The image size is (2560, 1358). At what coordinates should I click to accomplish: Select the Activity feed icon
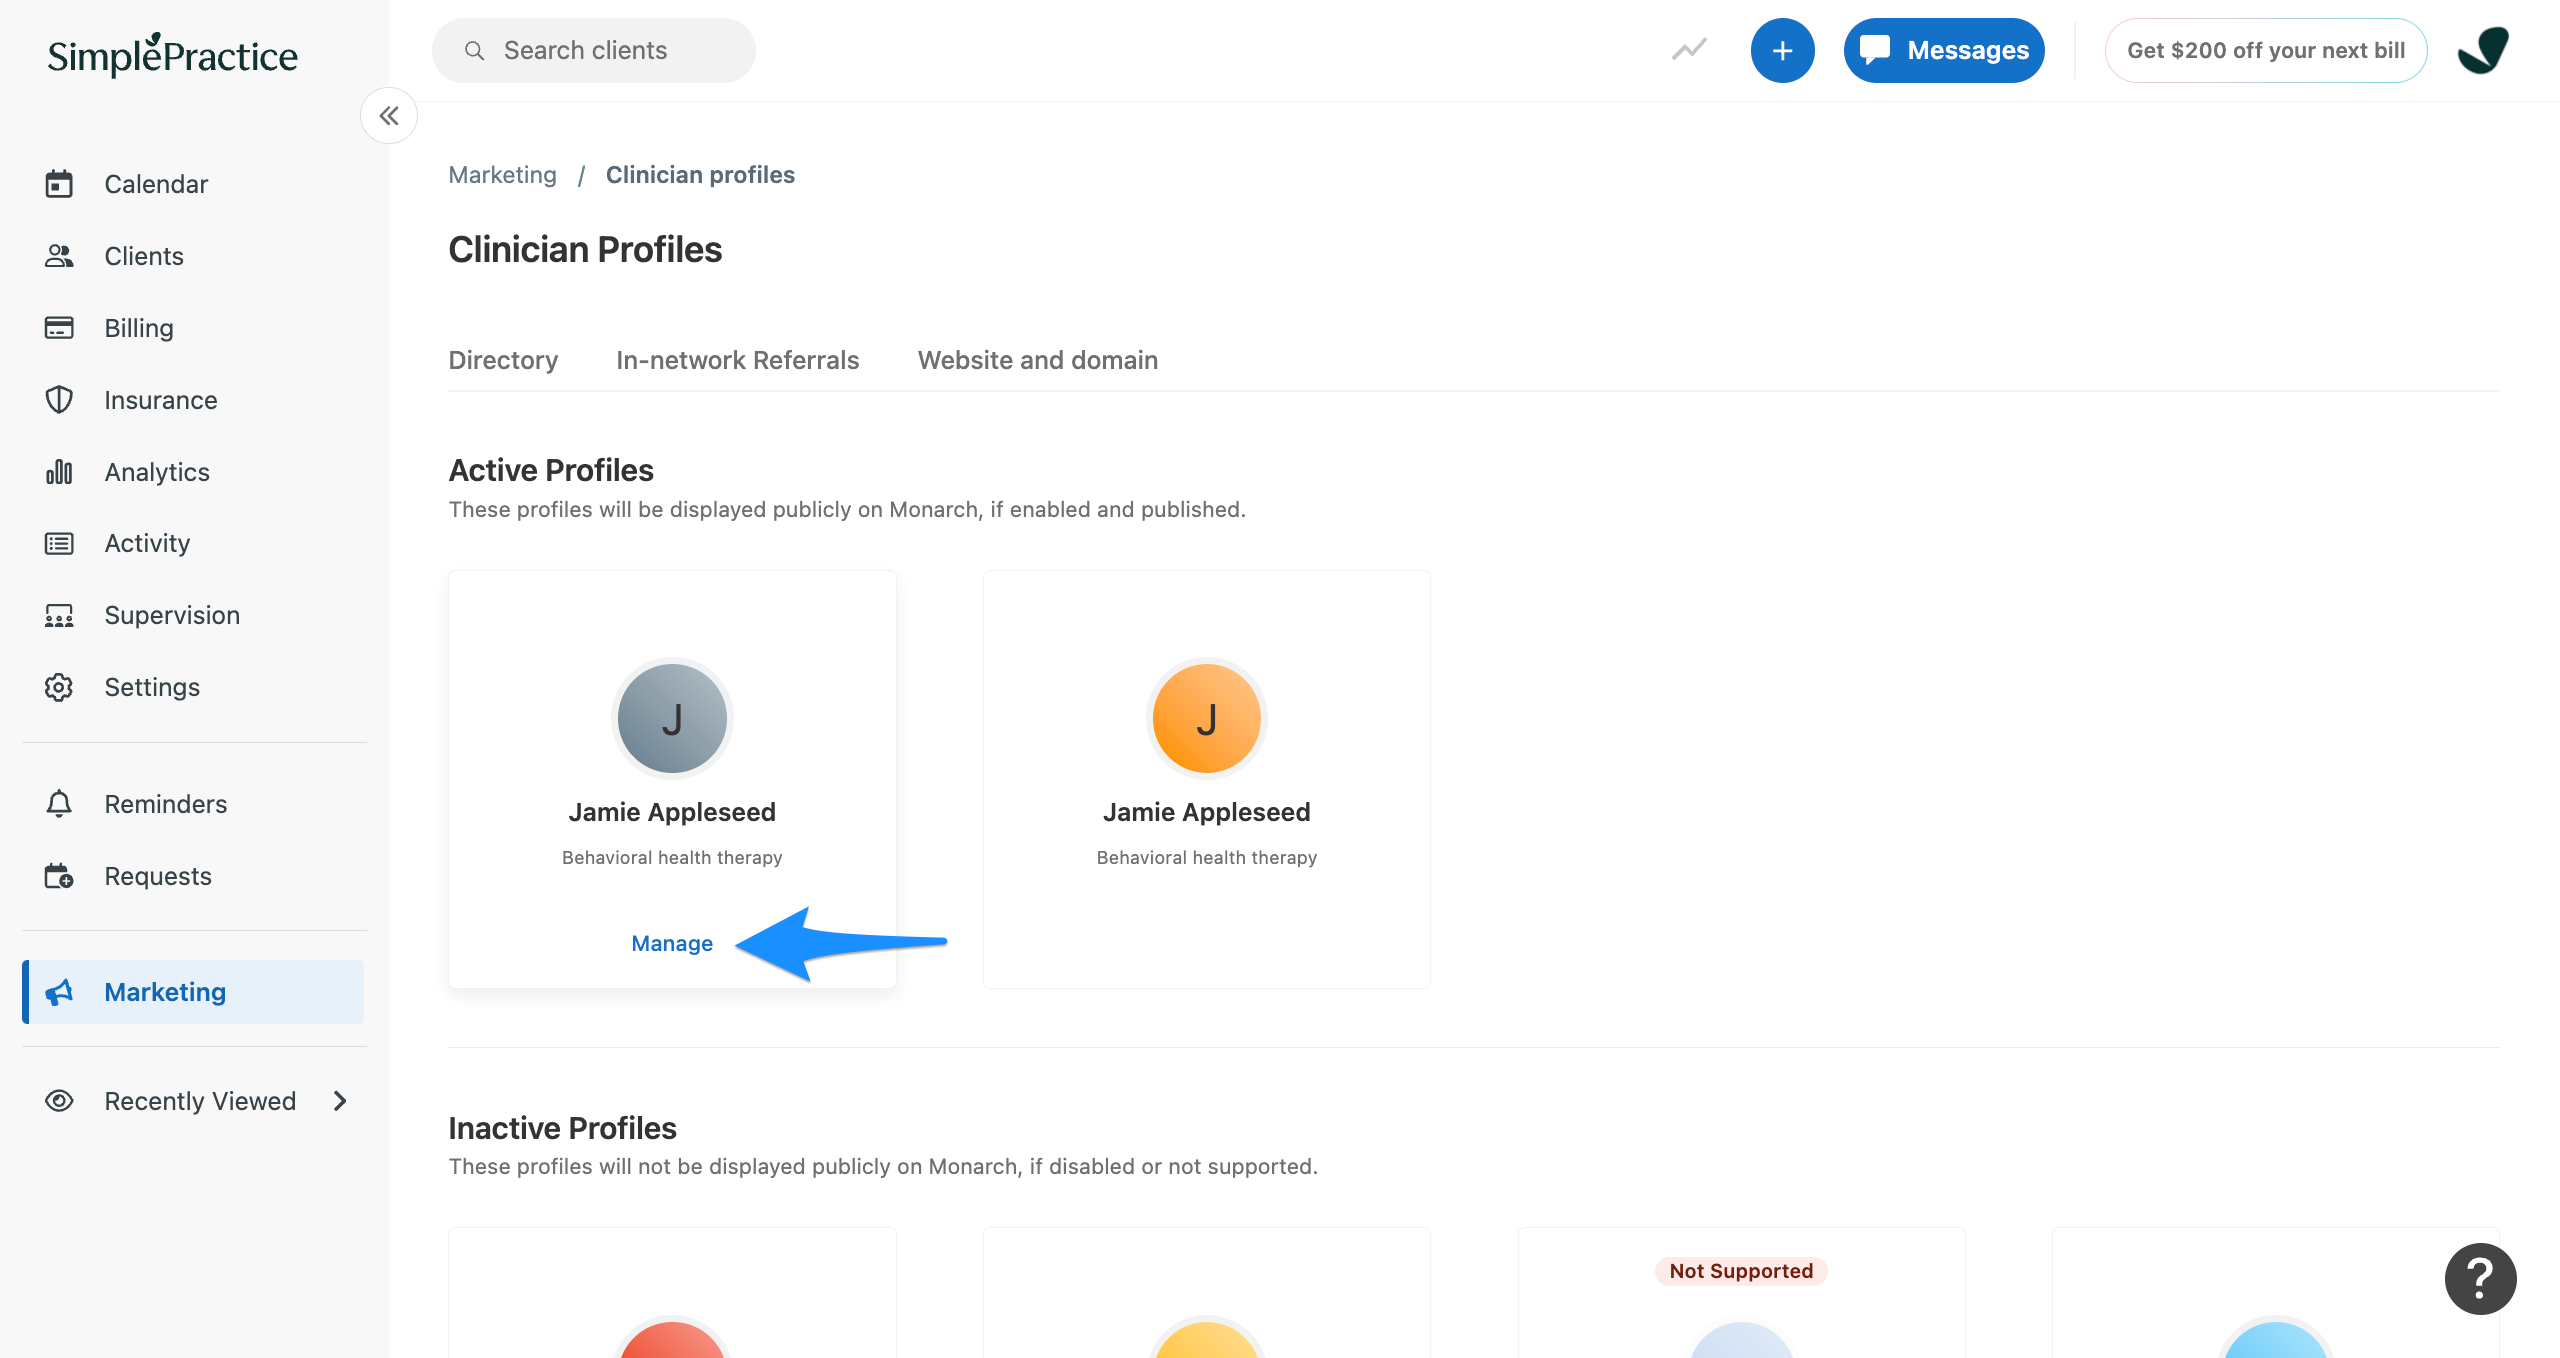pyautogui.click(x=59, y=543)
